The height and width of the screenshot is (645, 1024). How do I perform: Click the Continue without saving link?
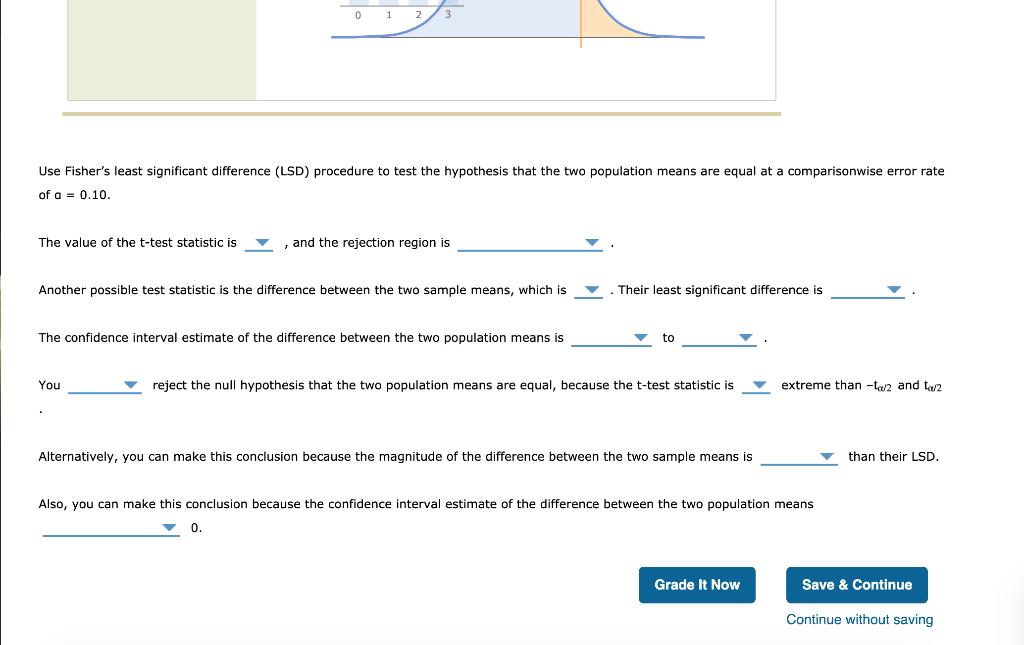coord(859,619)
